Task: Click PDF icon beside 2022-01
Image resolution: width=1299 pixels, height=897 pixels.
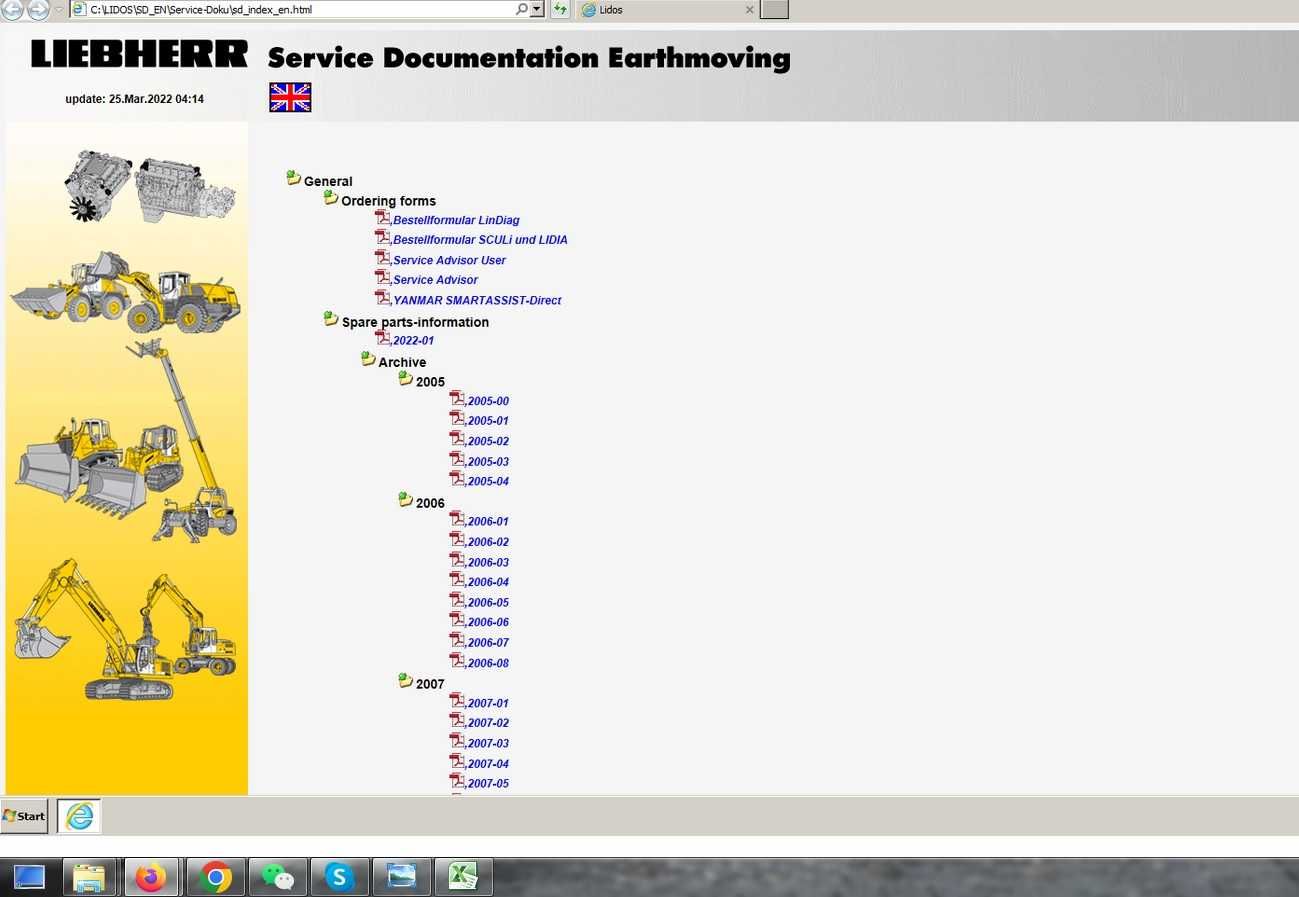Action: (383, 339)
